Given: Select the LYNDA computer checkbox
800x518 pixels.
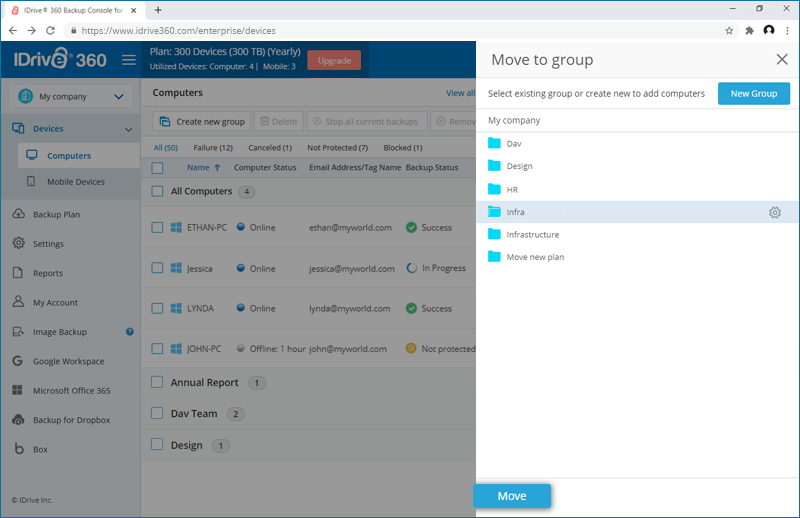Looking at the screenshot, I should point(157,308).
